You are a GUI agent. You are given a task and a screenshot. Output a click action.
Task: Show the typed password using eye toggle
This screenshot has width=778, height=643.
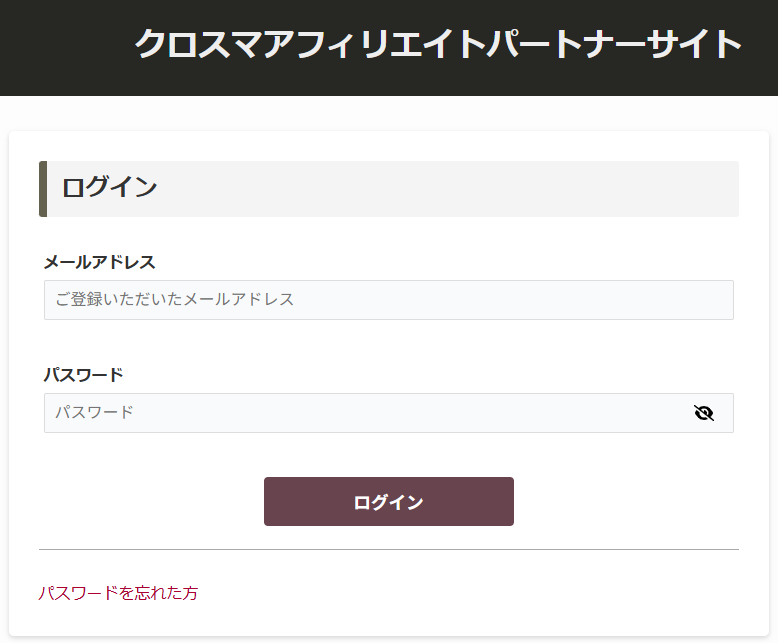[x=704, y=413]
